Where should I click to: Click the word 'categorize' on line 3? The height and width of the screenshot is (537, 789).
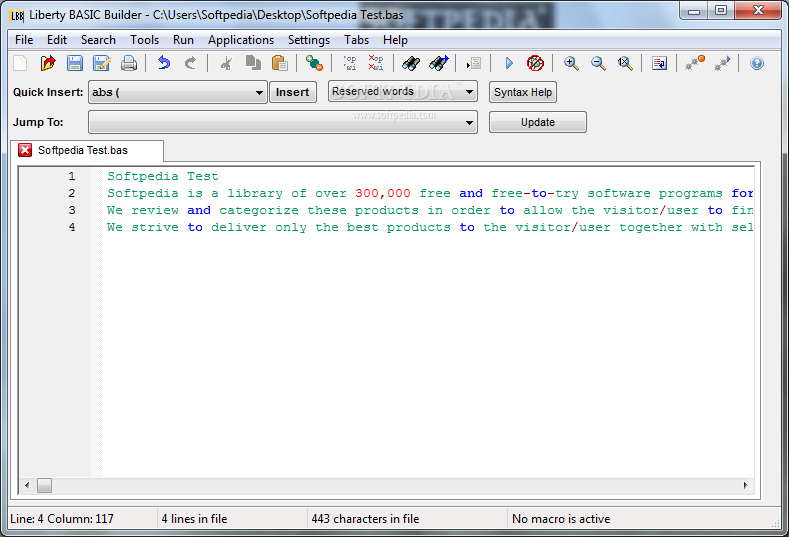pyautogui.click(x=259, y=210)
